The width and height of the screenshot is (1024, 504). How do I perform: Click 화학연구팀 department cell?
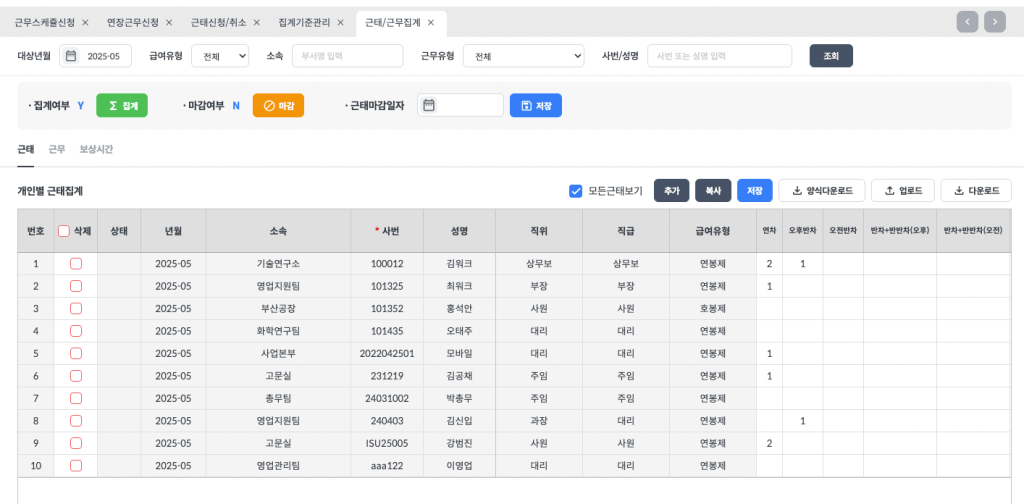(x=278, y=330)
